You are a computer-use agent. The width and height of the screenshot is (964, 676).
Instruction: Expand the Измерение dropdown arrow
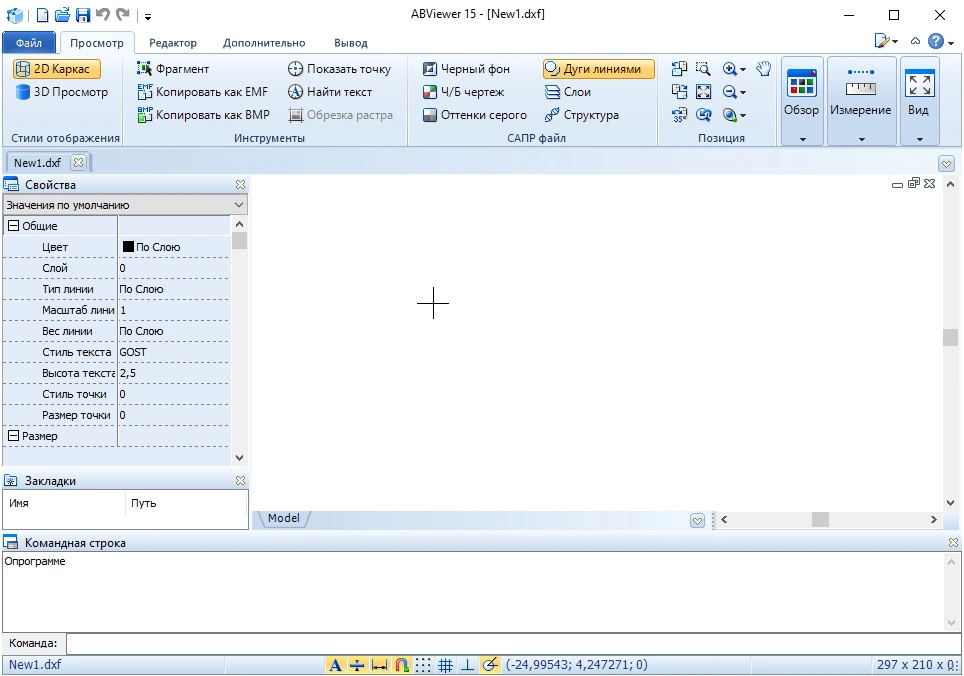click(x=861, y=140)
